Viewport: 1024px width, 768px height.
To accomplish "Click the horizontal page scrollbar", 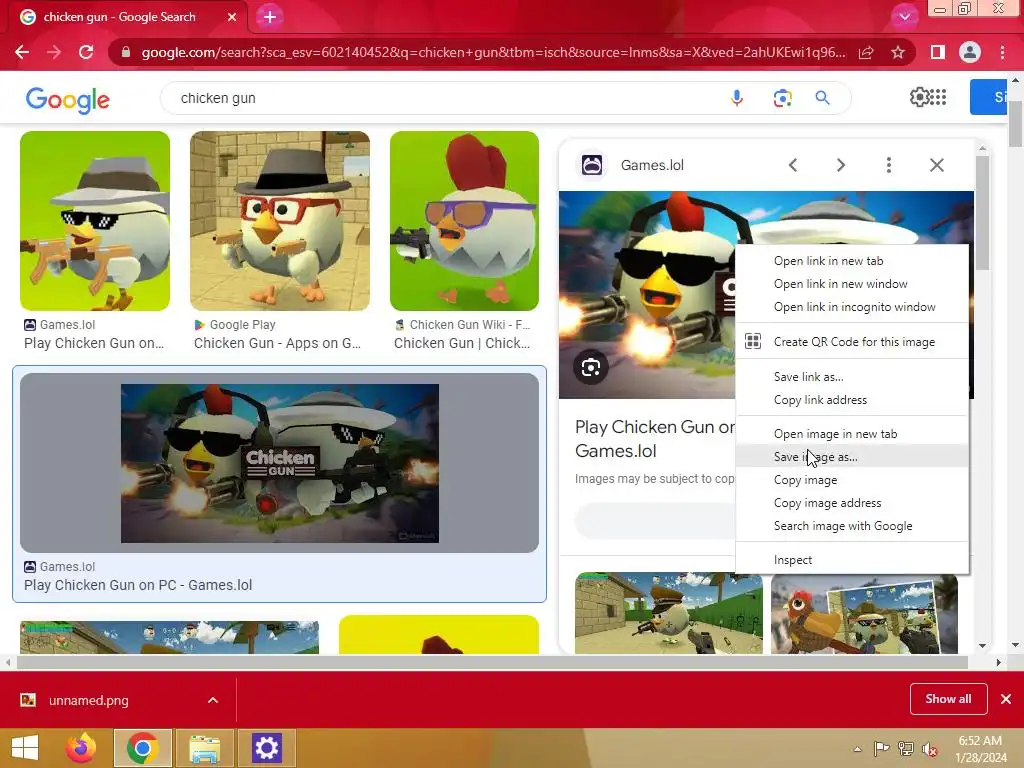I will pos(492,662).
